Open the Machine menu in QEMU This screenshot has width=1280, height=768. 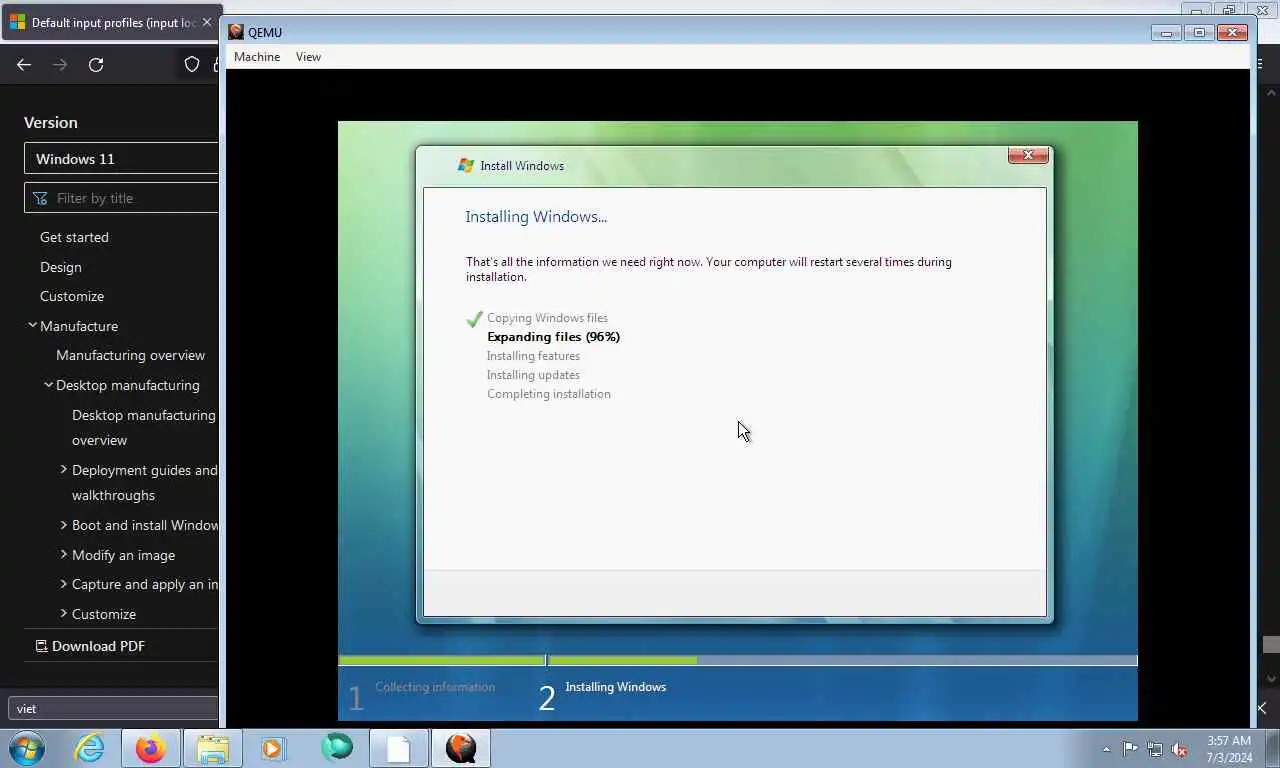(x=257, y=57)
